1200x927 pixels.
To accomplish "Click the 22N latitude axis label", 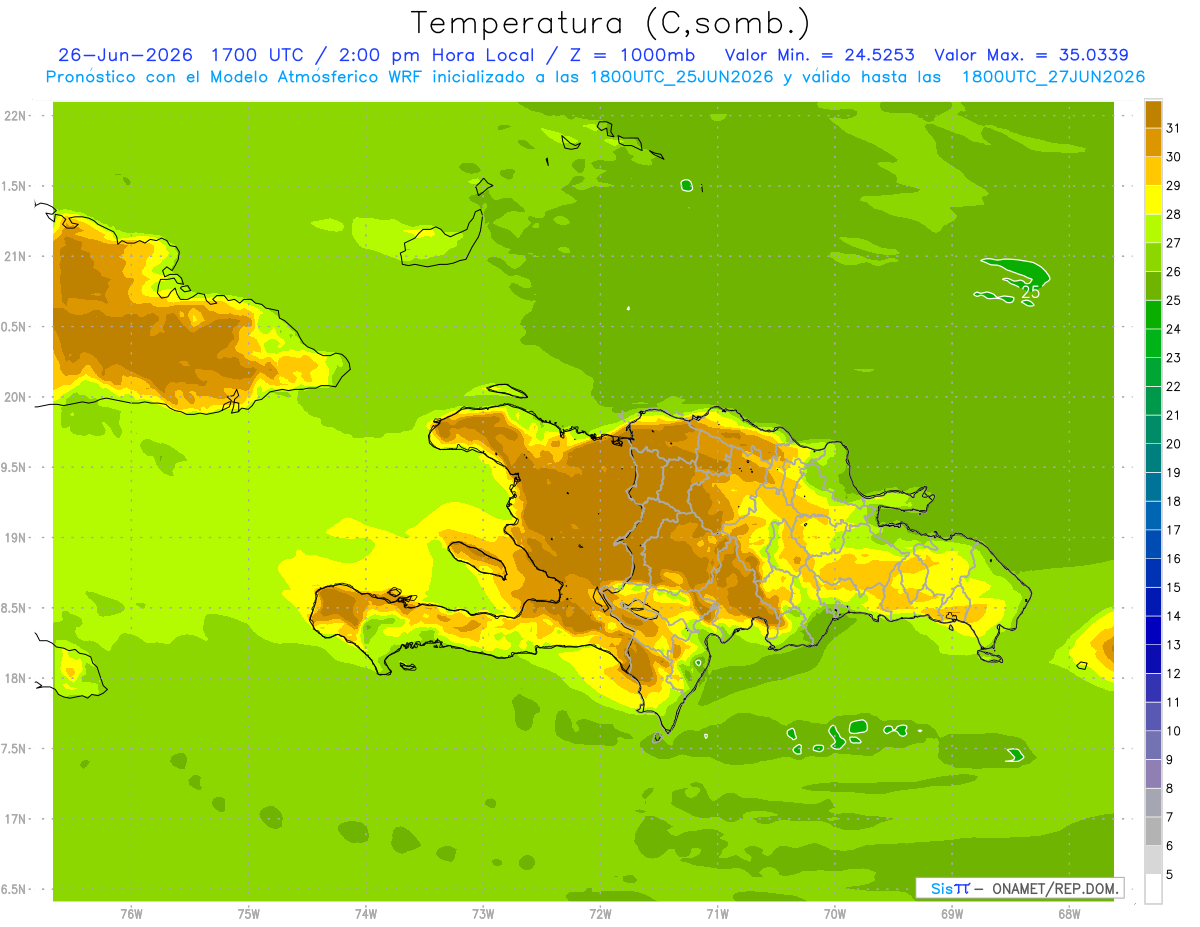I will click(14, 116).
